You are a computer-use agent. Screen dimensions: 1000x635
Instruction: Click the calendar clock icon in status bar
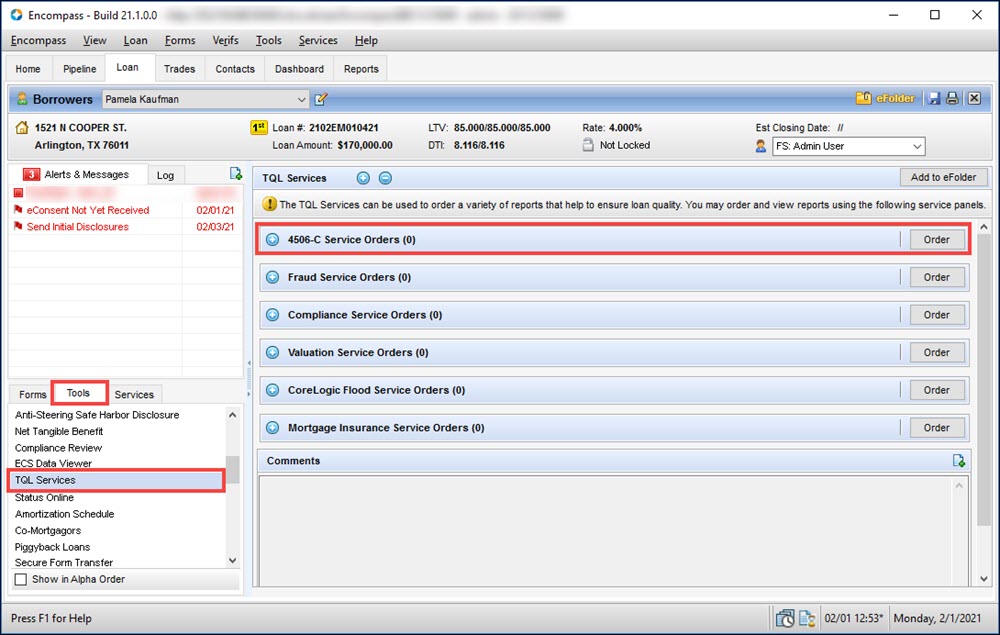click(x=785, y=618)
